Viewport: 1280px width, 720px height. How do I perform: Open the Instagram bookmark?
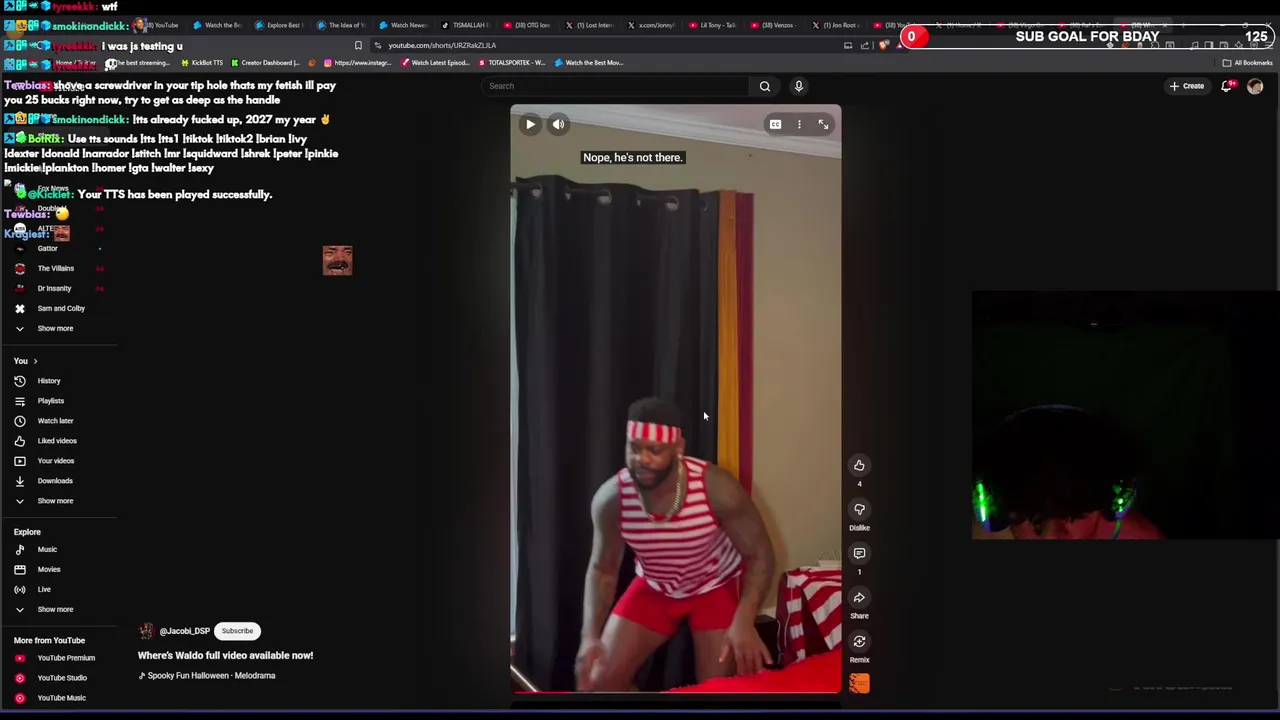tap(358, 63)
